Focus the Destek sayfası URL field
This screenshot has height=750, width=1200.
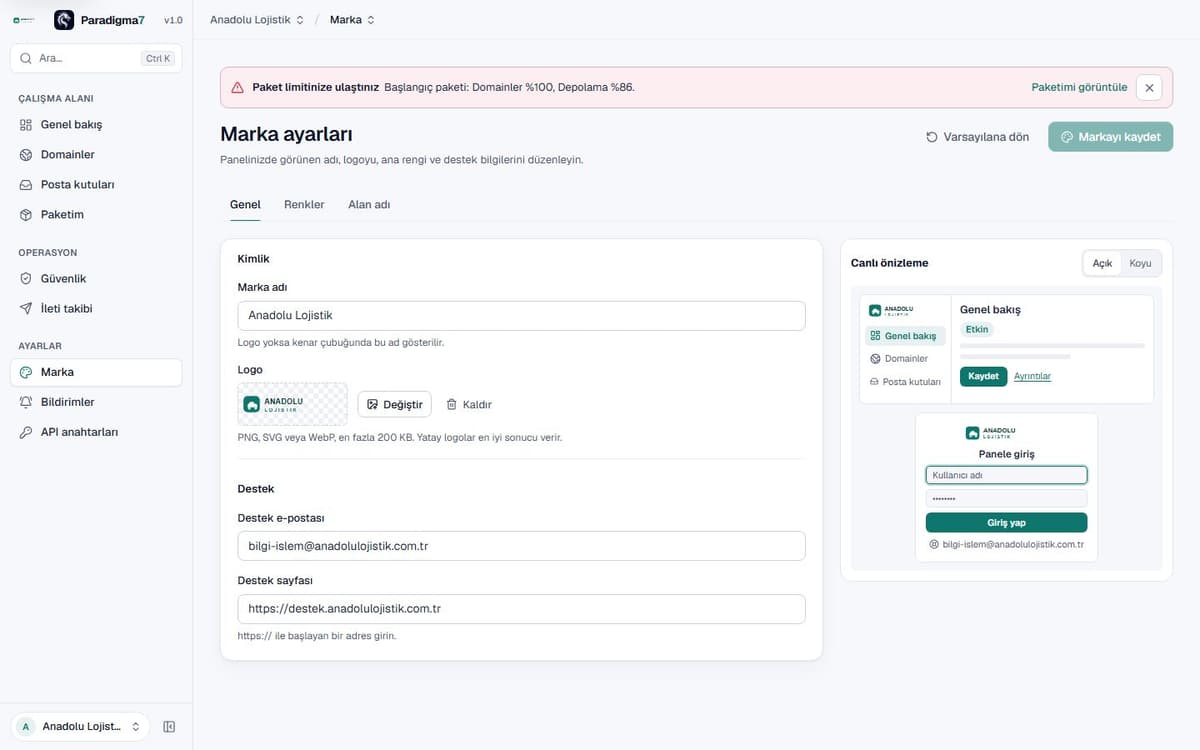pyautogui.click(x=521, y=609)
